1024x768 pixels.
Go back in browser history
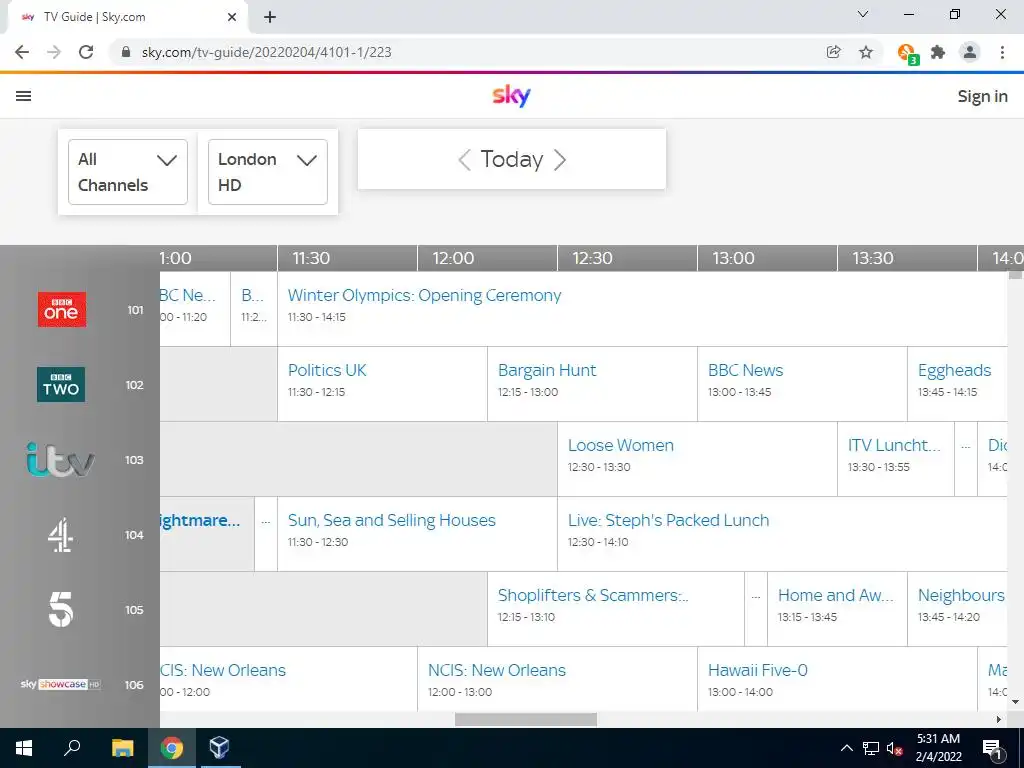[x=22, y=52]
